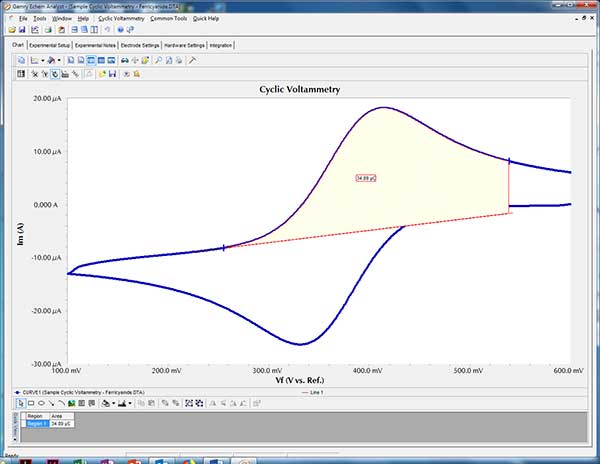Click the Undo arrow in the main toolbar
The height and width of the screenshot is (464, 600).
tap(107, 29)
